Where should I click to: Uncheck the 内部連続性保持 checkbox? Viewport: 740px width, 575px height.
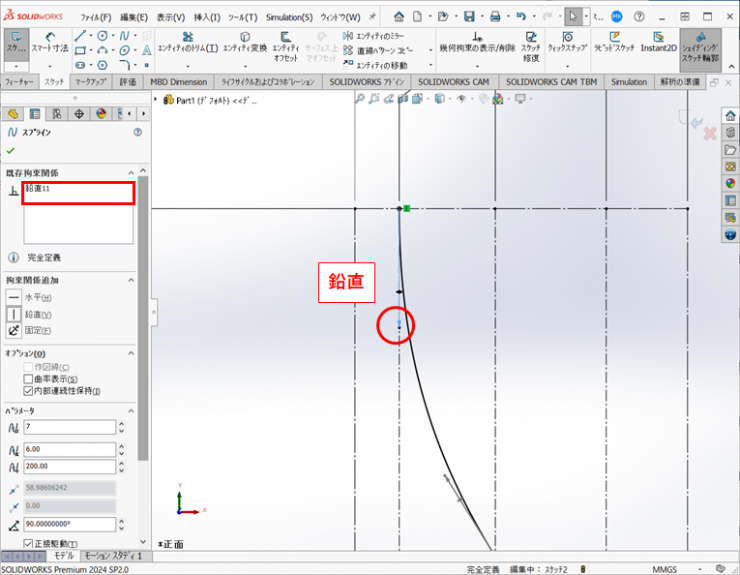(x=28, y=390)
